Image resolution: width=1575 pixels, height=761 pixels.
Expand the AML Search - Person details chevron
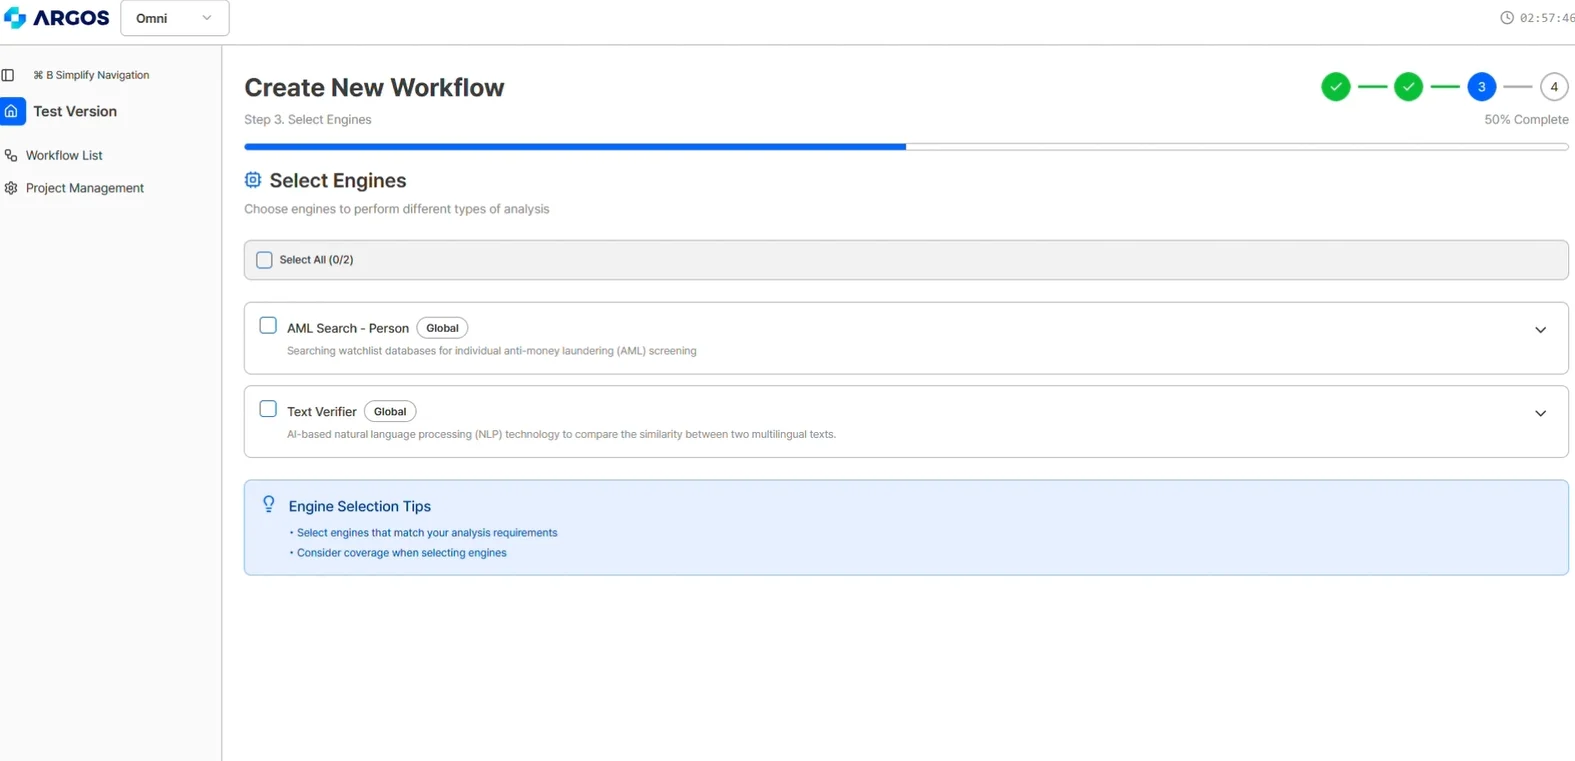point(1540,330)
